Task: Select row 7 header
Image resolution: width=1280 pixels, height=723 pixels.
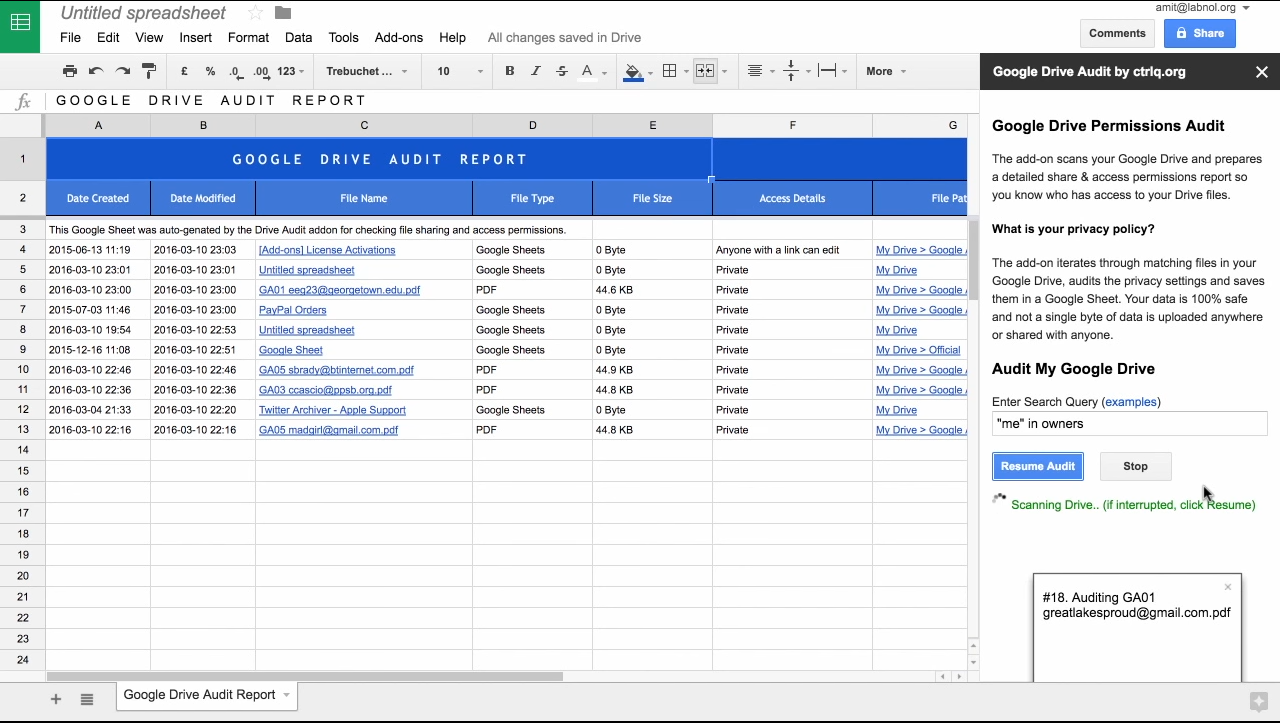Action: click(22, 310)
